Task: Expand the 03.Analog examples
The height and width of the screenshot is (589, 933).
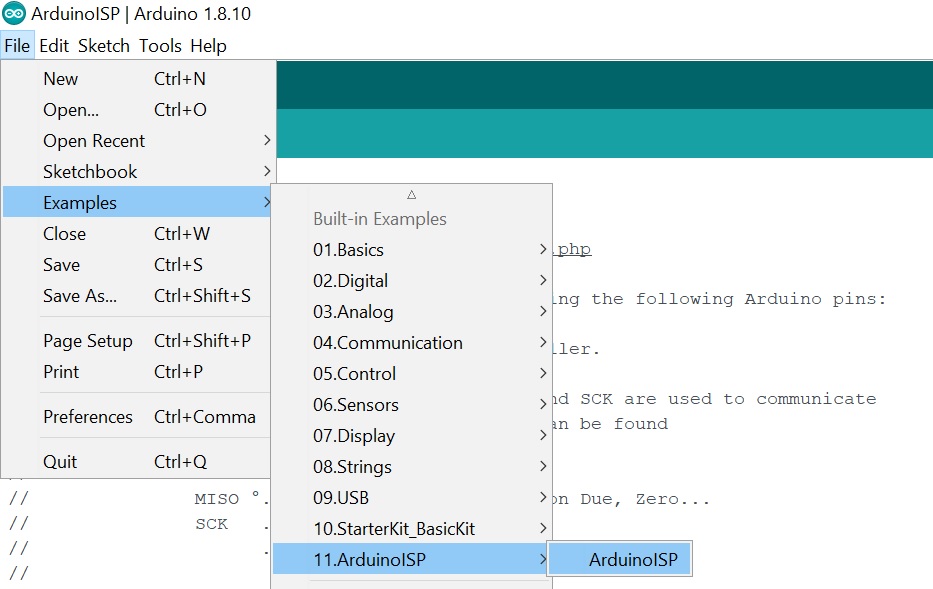Action: [411, 311]
